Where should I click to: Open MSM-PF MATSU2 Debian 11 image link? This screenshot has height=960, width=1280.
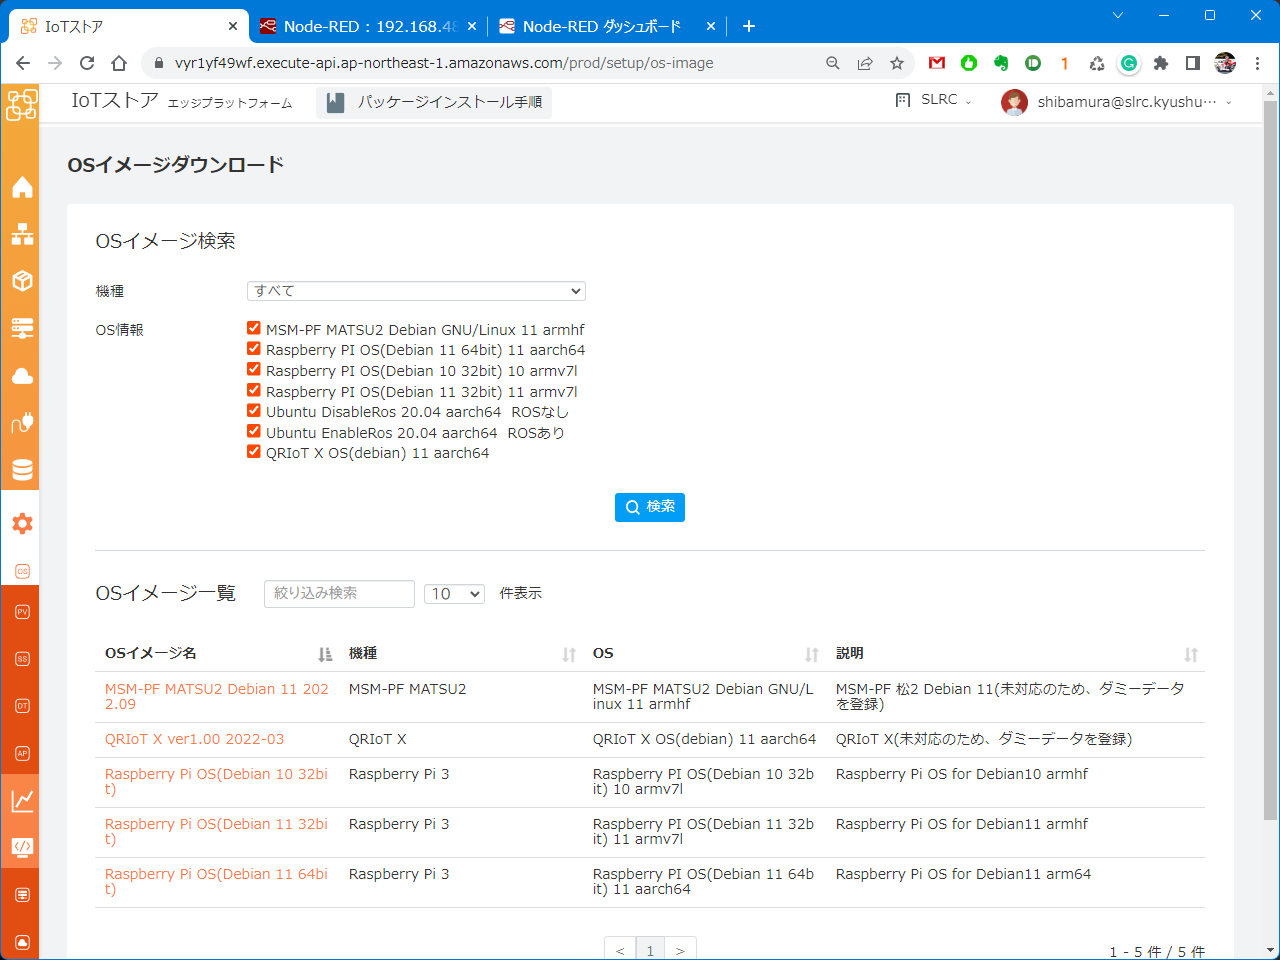217,696
